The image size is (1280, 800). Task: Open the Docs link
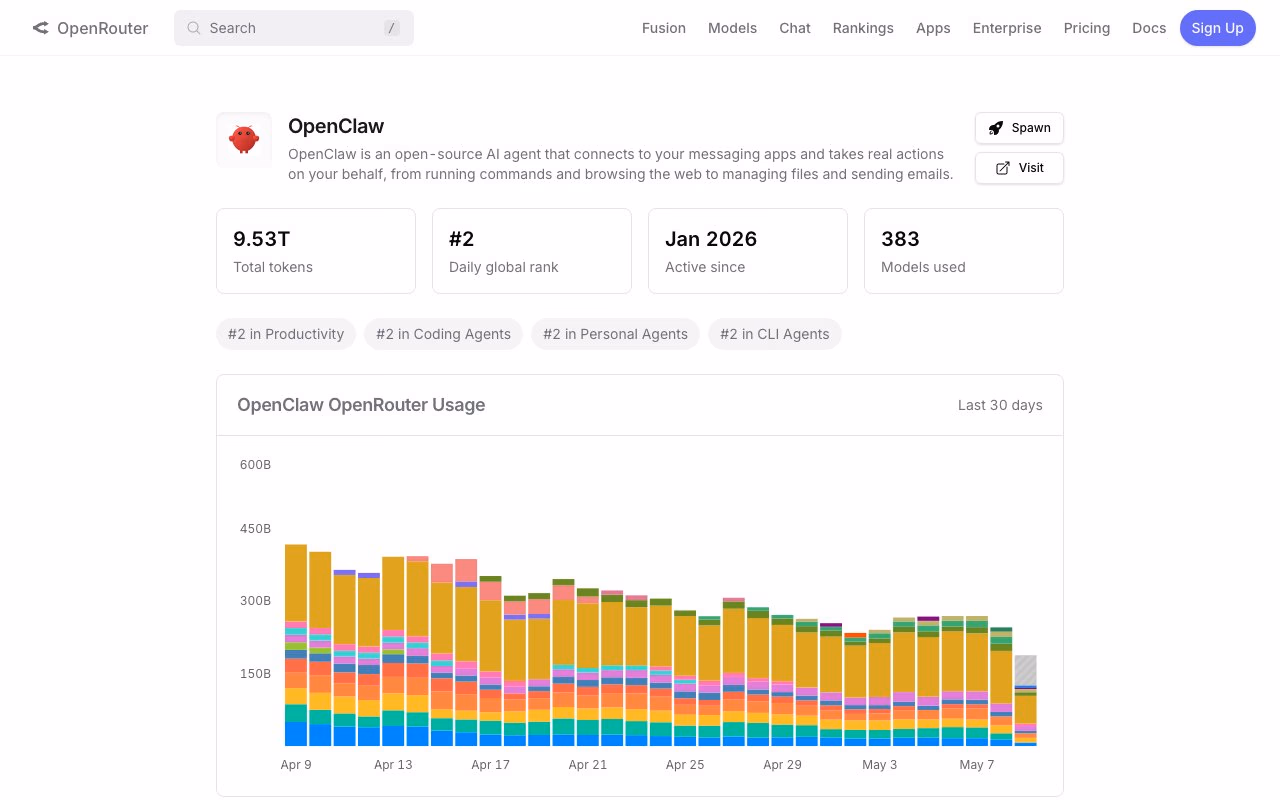click(x=1149, y=28)
